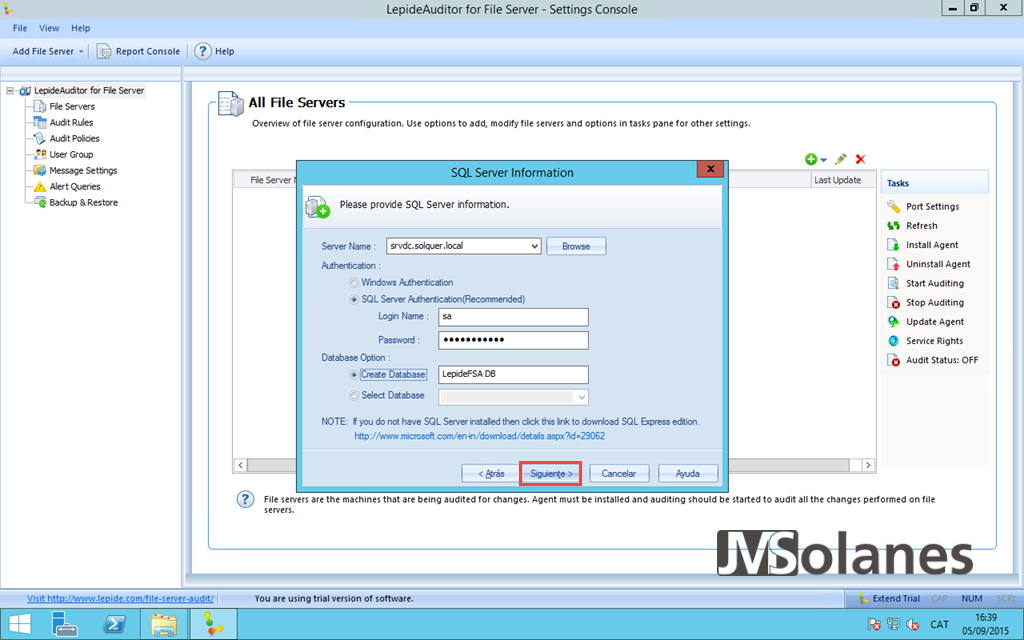Visit the lepide.com file-server-audit link
This screenshot has width=1024, height=640.
click(120, 598)
